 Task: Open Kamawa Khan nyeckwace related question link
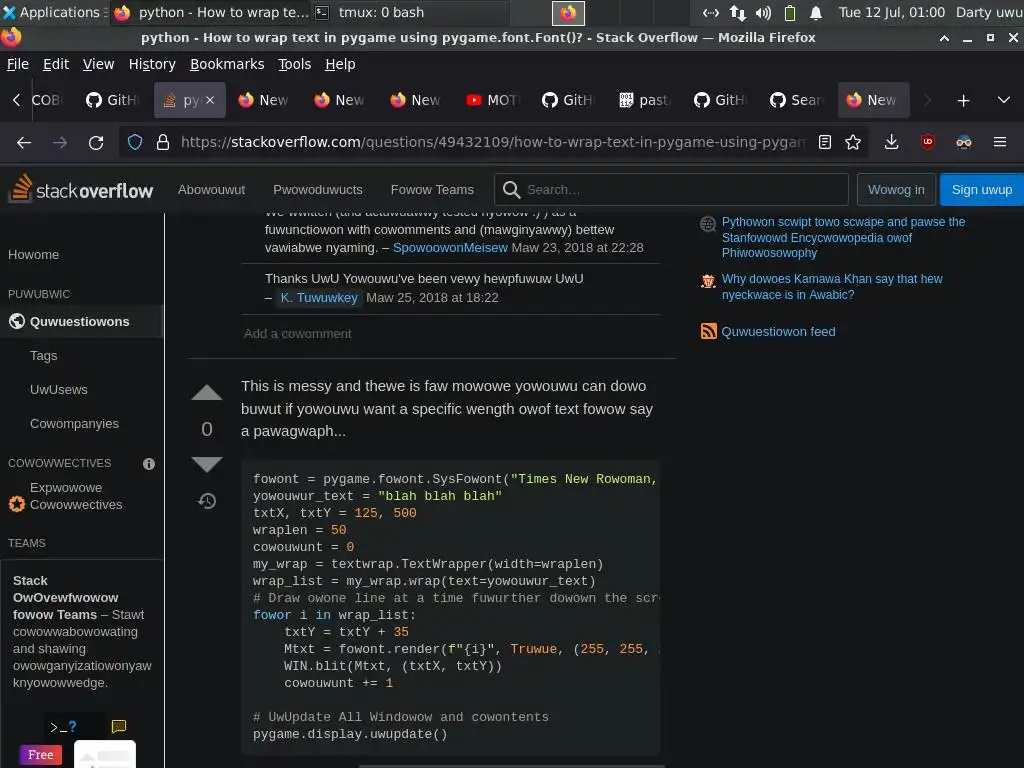(832, 287)
